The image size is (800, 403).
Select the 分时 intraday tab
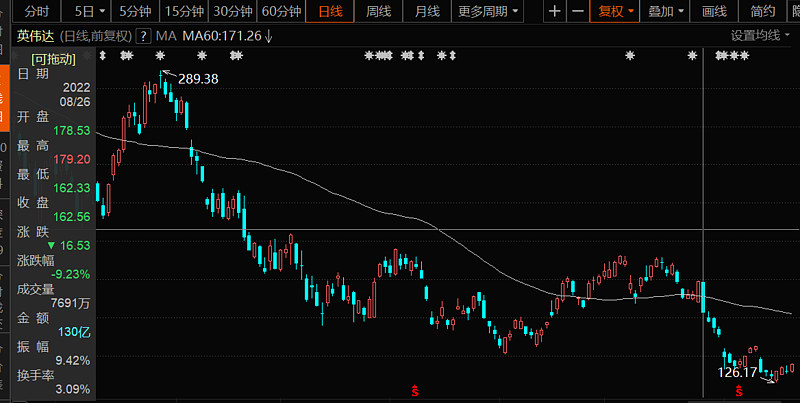click(37, 11)
